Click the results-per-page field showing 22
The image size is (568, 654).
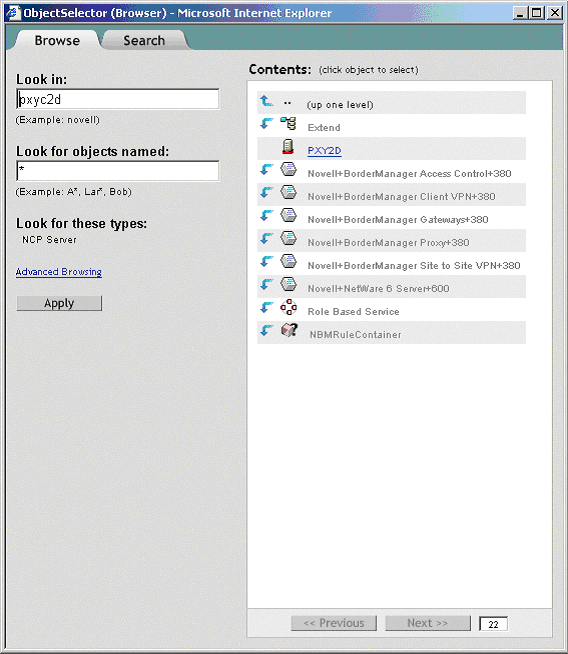pos(493,624)
